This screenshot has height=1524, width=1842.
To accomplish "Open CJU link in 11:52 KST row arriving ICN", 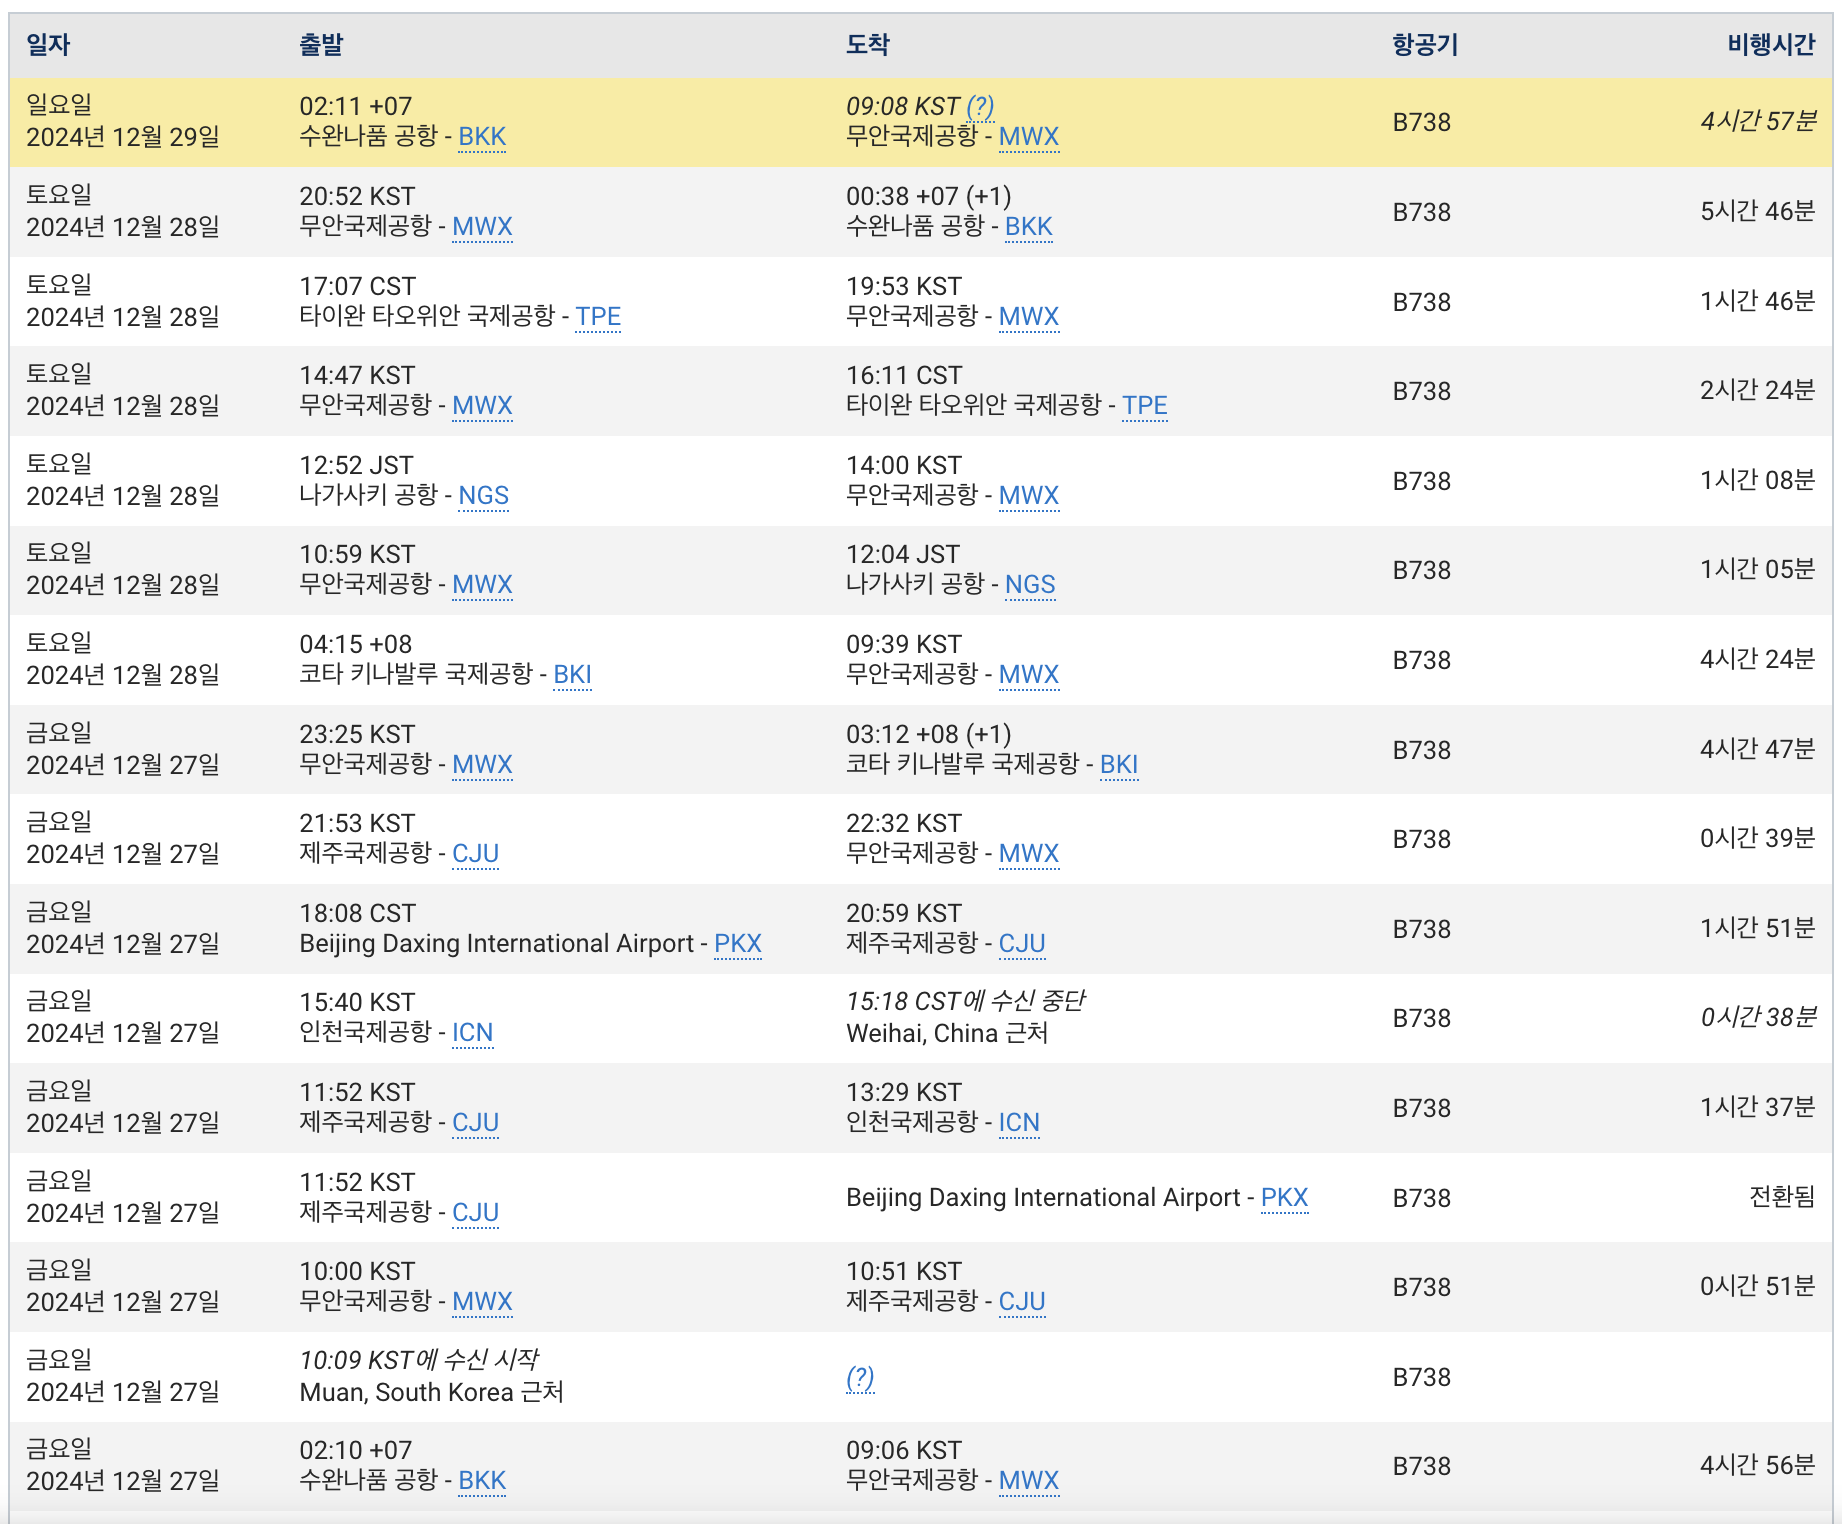I will pyautogui.click(x=476, y=1123).
